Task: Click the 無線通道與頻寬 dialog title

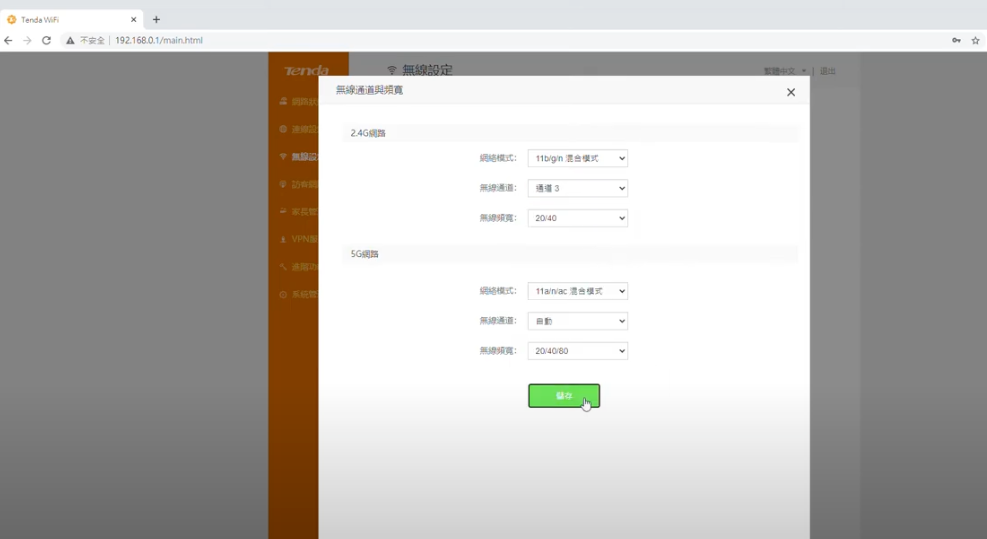Action: tap(369, 91)
